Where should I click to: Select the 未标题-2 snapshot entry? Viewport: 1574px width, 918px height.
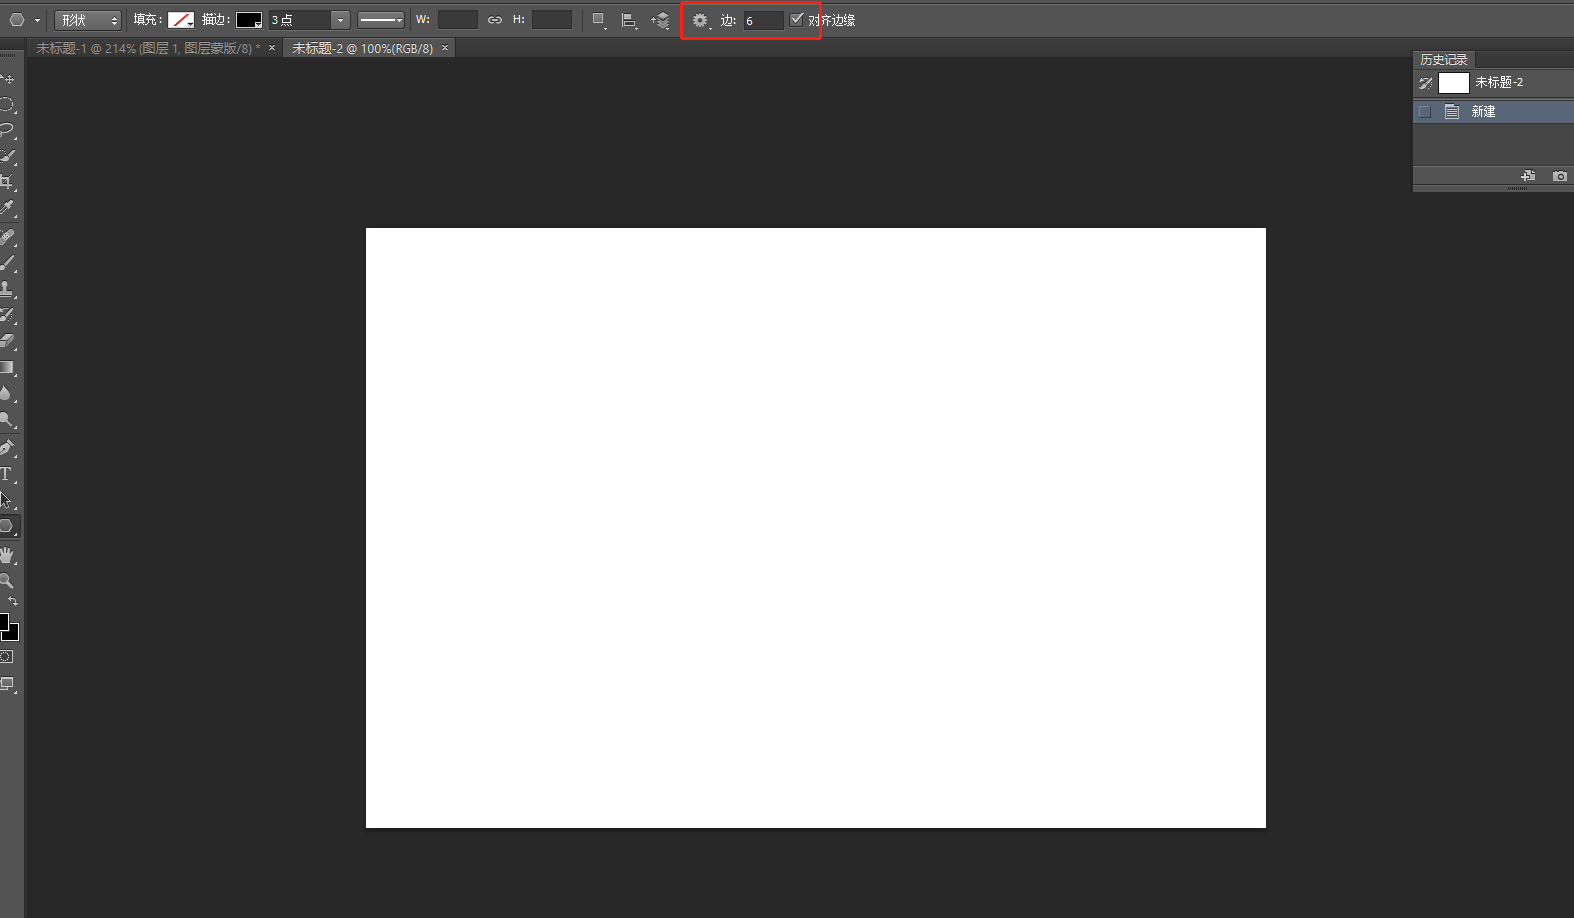1493,83
